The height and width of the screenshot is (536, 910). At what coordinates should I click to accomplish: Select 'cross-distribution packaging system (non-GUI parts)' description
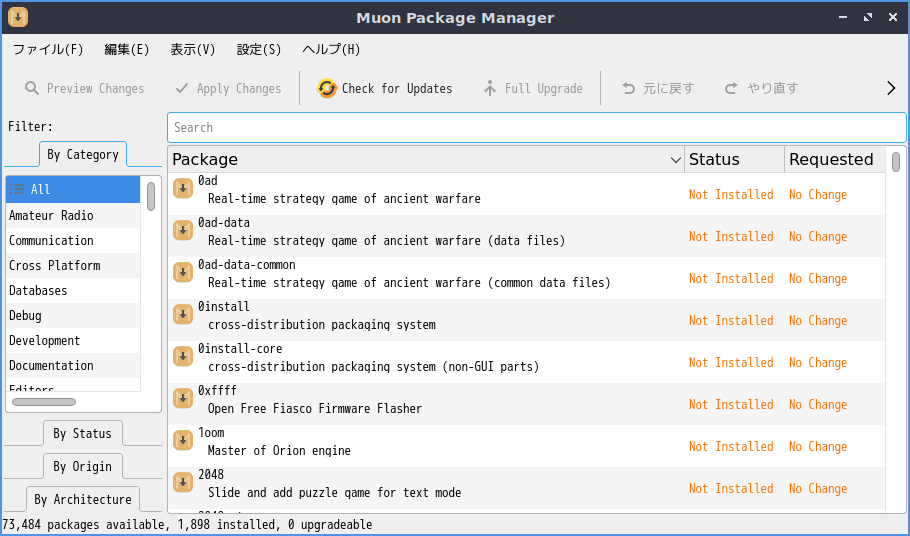coord(374,367)
